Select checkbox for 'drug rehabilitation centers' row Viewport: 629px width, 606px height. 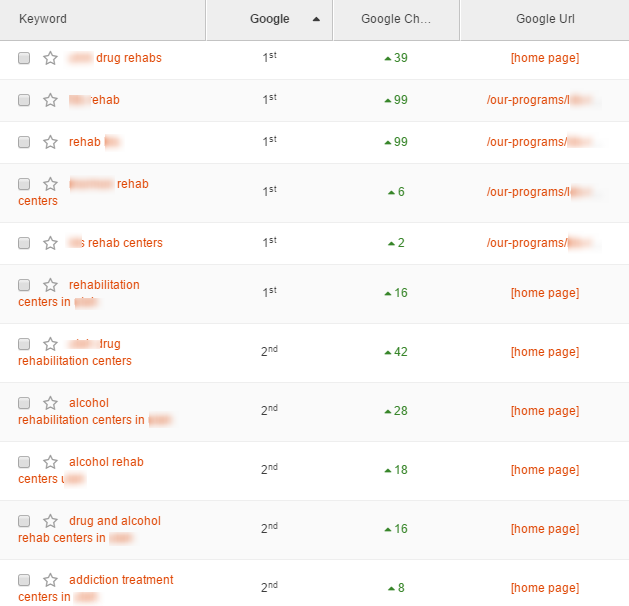coord(24,344)
